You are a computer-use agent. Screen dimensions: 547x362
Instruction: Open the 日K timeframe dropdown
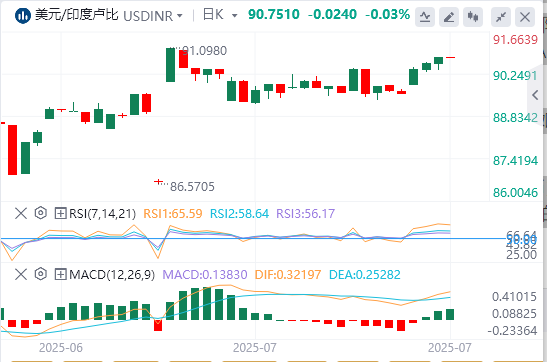point(220,15)
